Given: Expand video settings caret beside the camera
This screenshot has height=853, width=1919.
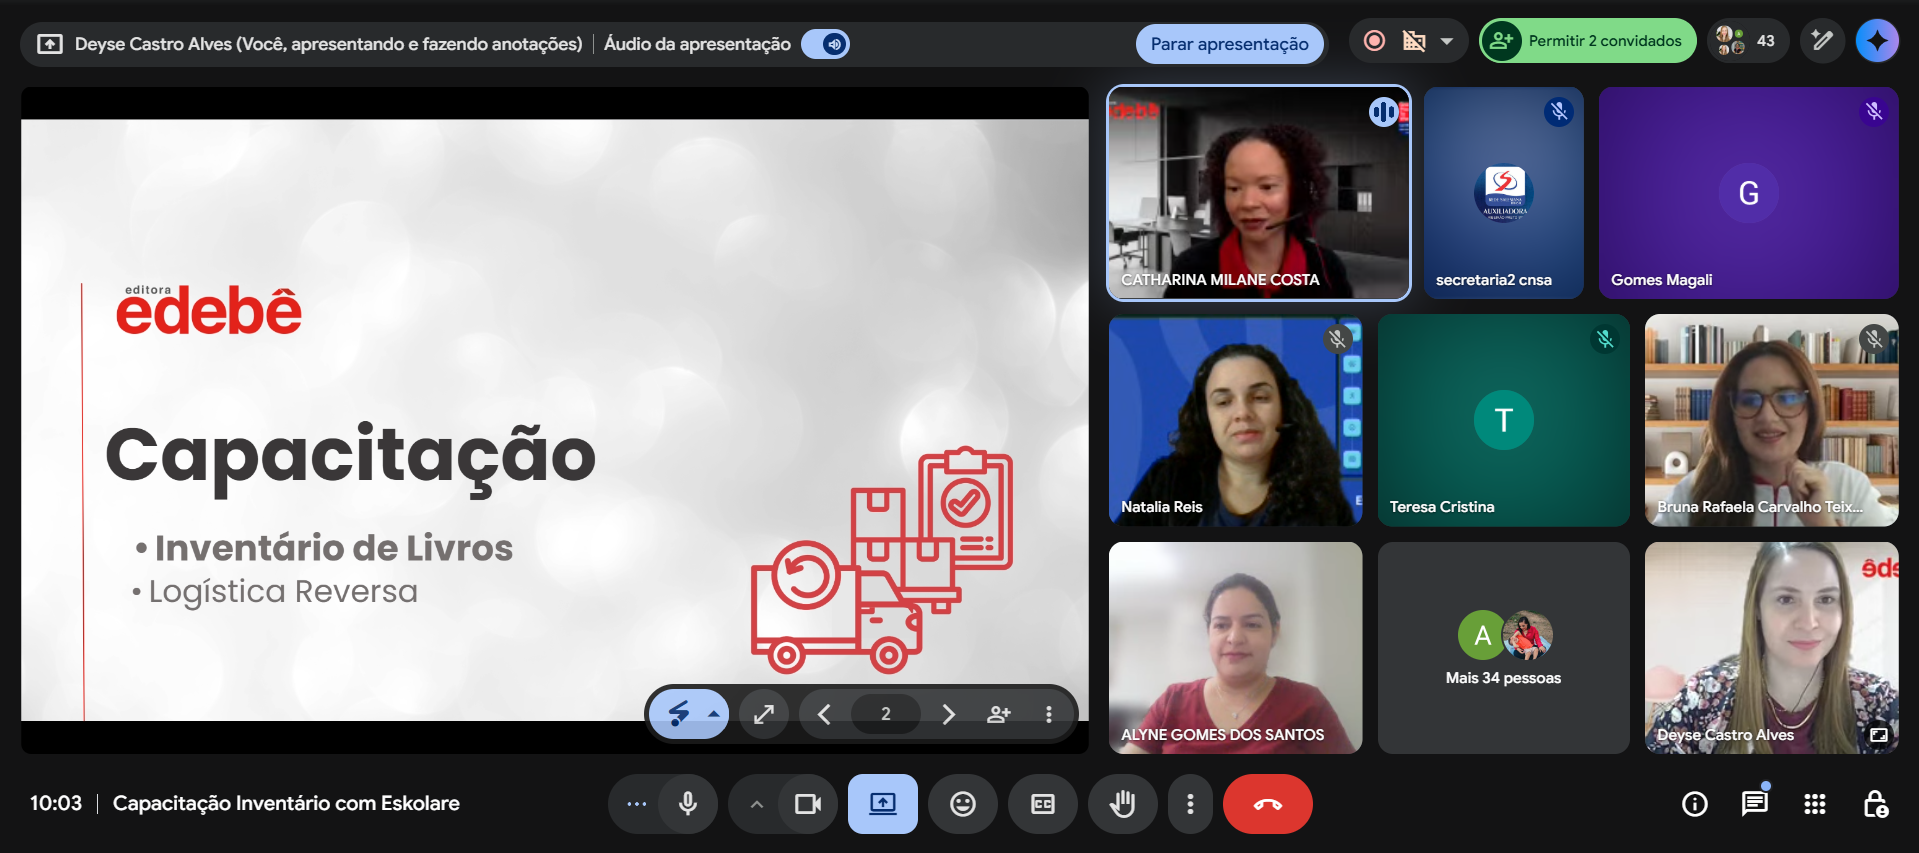Looking at the screenshot, I should pyautogui.click(x=756, y=804).
